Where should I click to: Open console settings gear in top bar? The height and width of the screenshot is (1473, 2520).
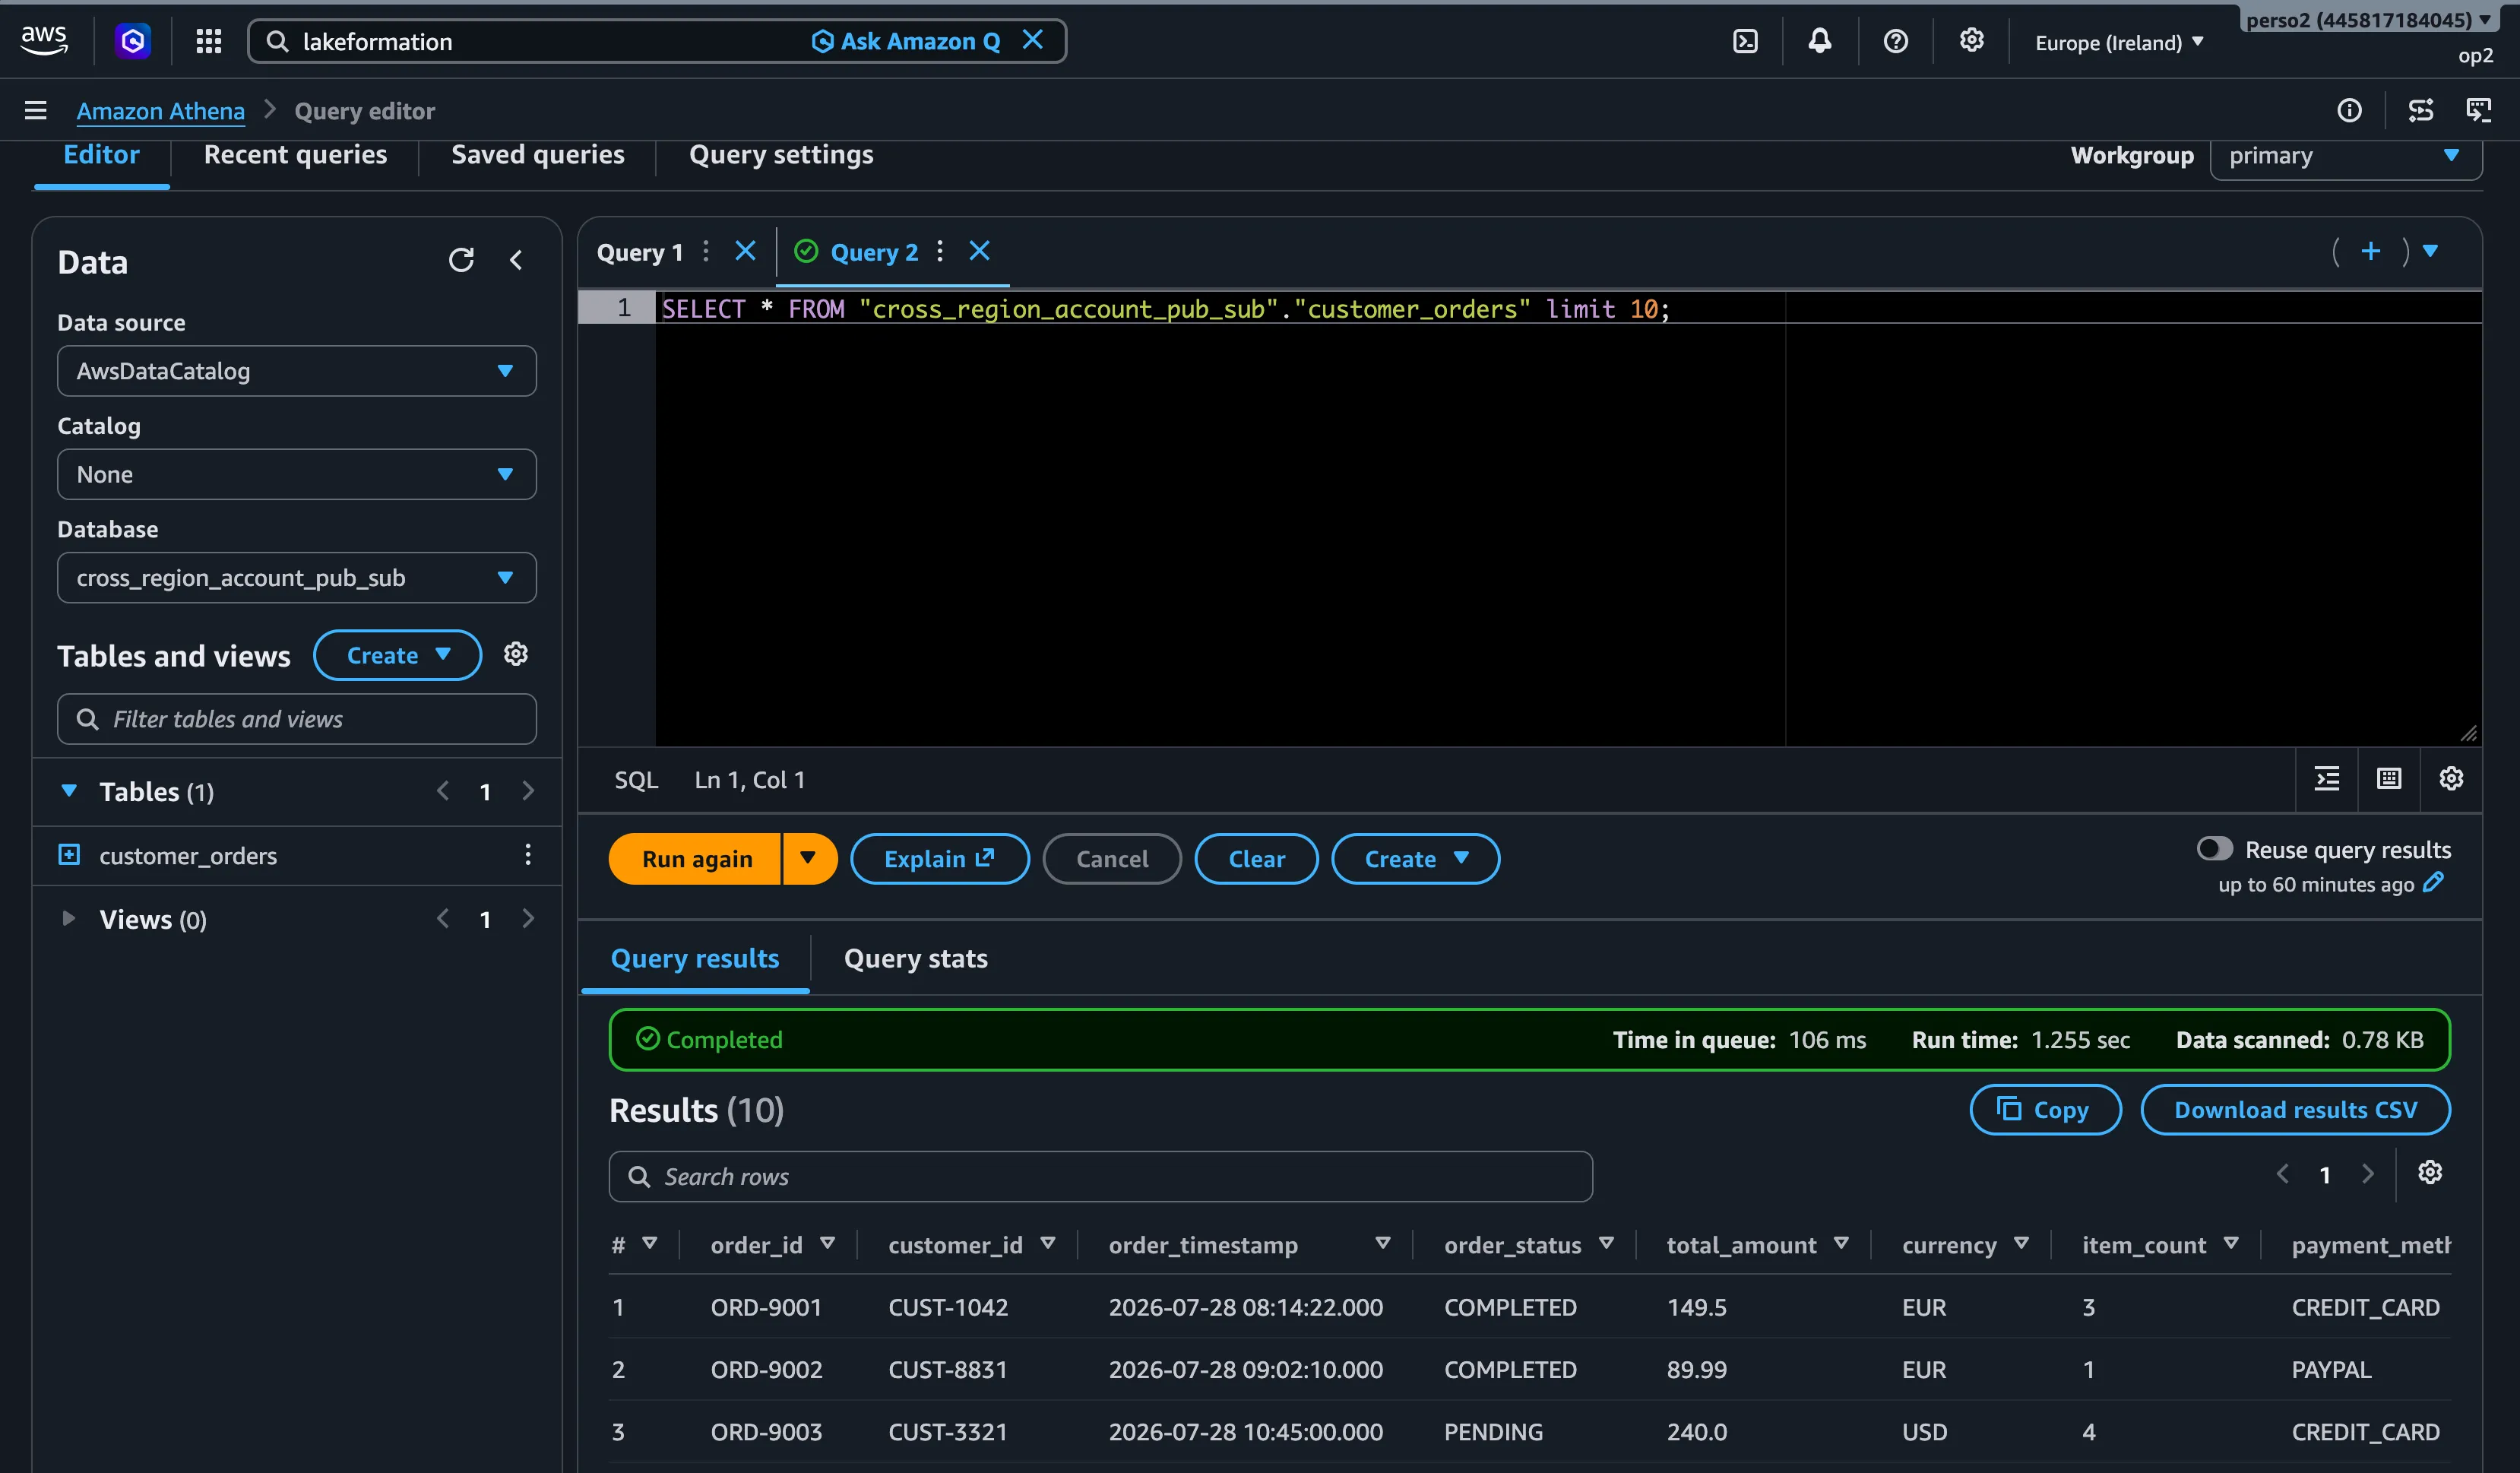pyautogui.click(x=1971, y=40)
